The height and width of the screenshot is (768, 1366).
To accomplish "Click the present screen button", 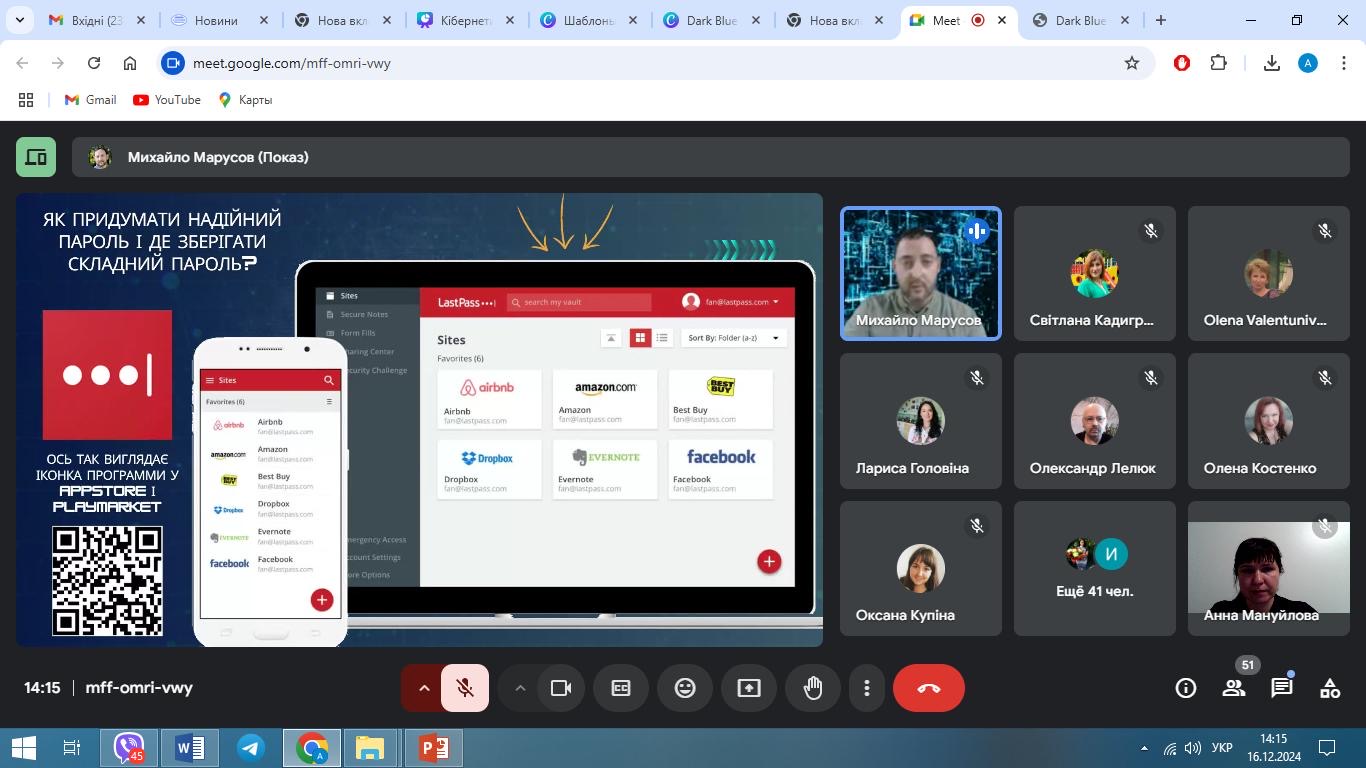I will (x=749, y=688).
